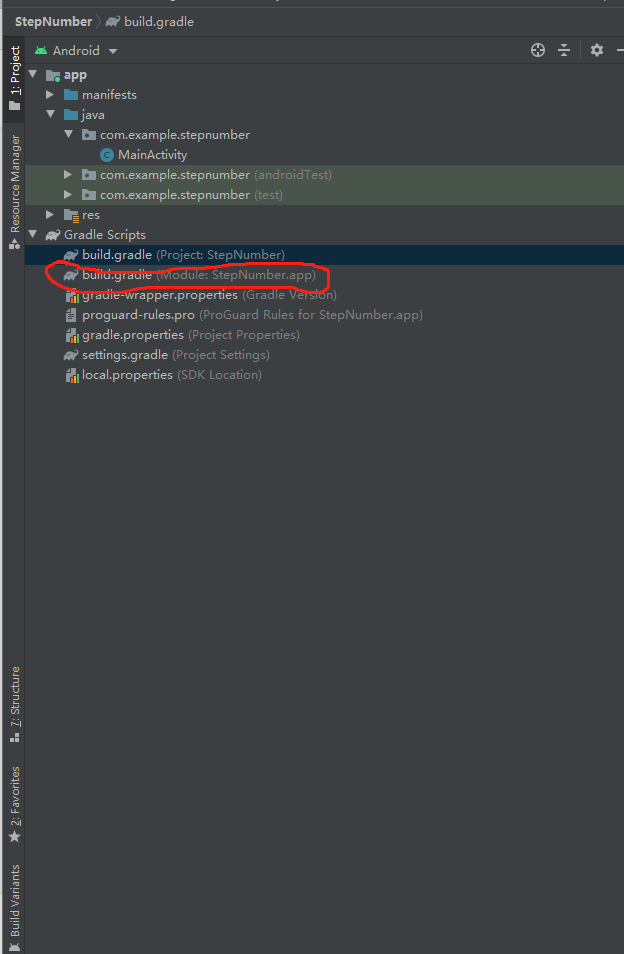Click the gradle.properties file icon
The image size is (624, 954).
point(72,335)
